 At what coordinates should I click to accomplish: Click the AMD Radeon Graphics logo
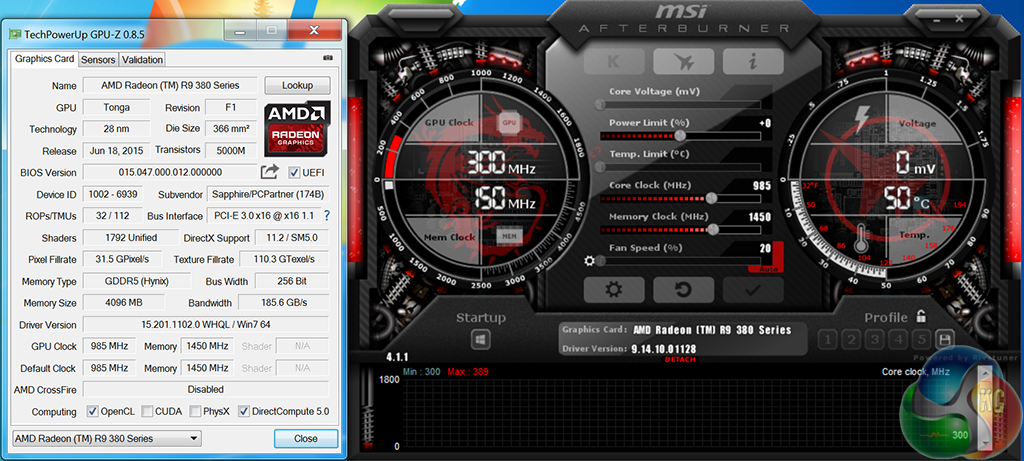(298, 127)
